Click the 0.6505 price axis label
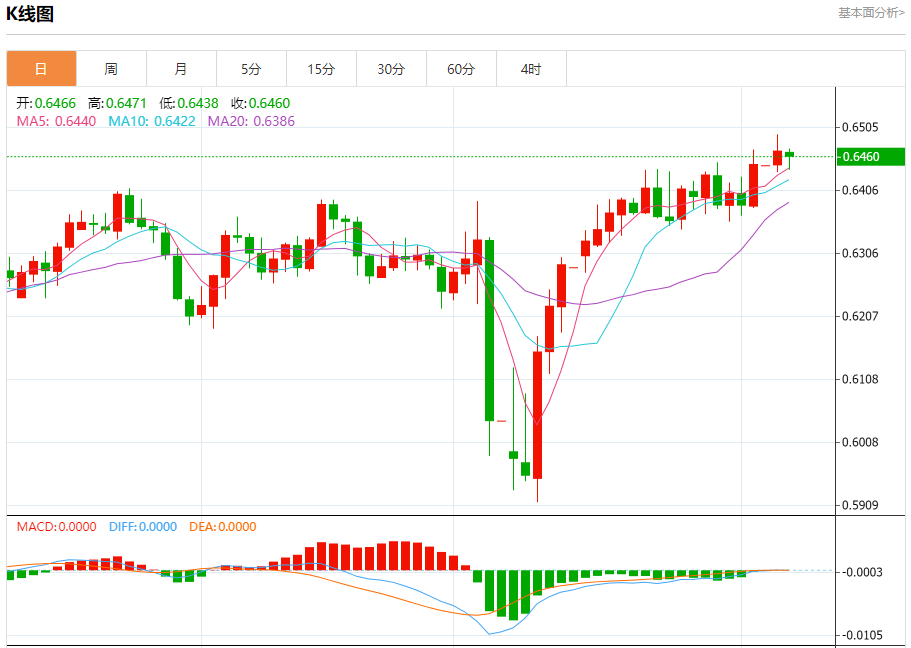Viewport: 911px width, 648px height. tap(860, 127)
